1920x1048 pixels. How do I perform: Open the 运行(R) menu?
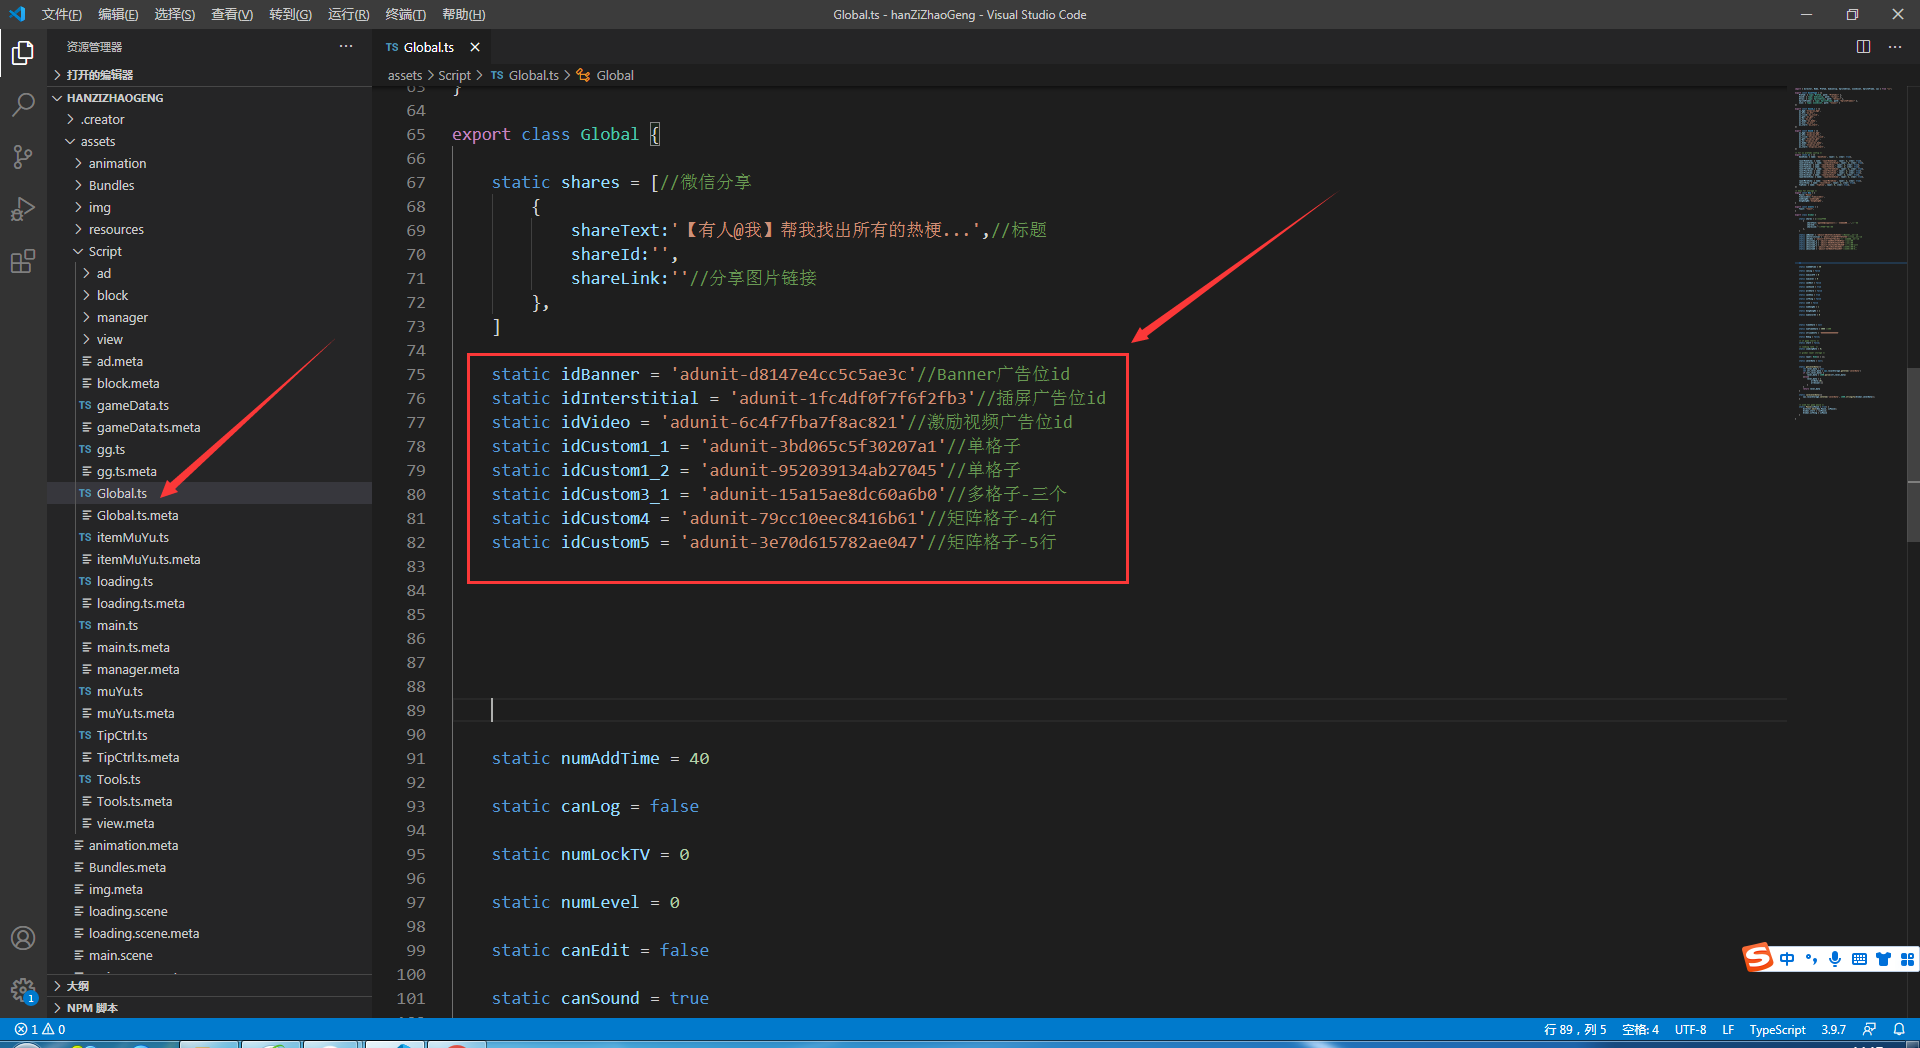pyautogui.click(x=348, y=14)
